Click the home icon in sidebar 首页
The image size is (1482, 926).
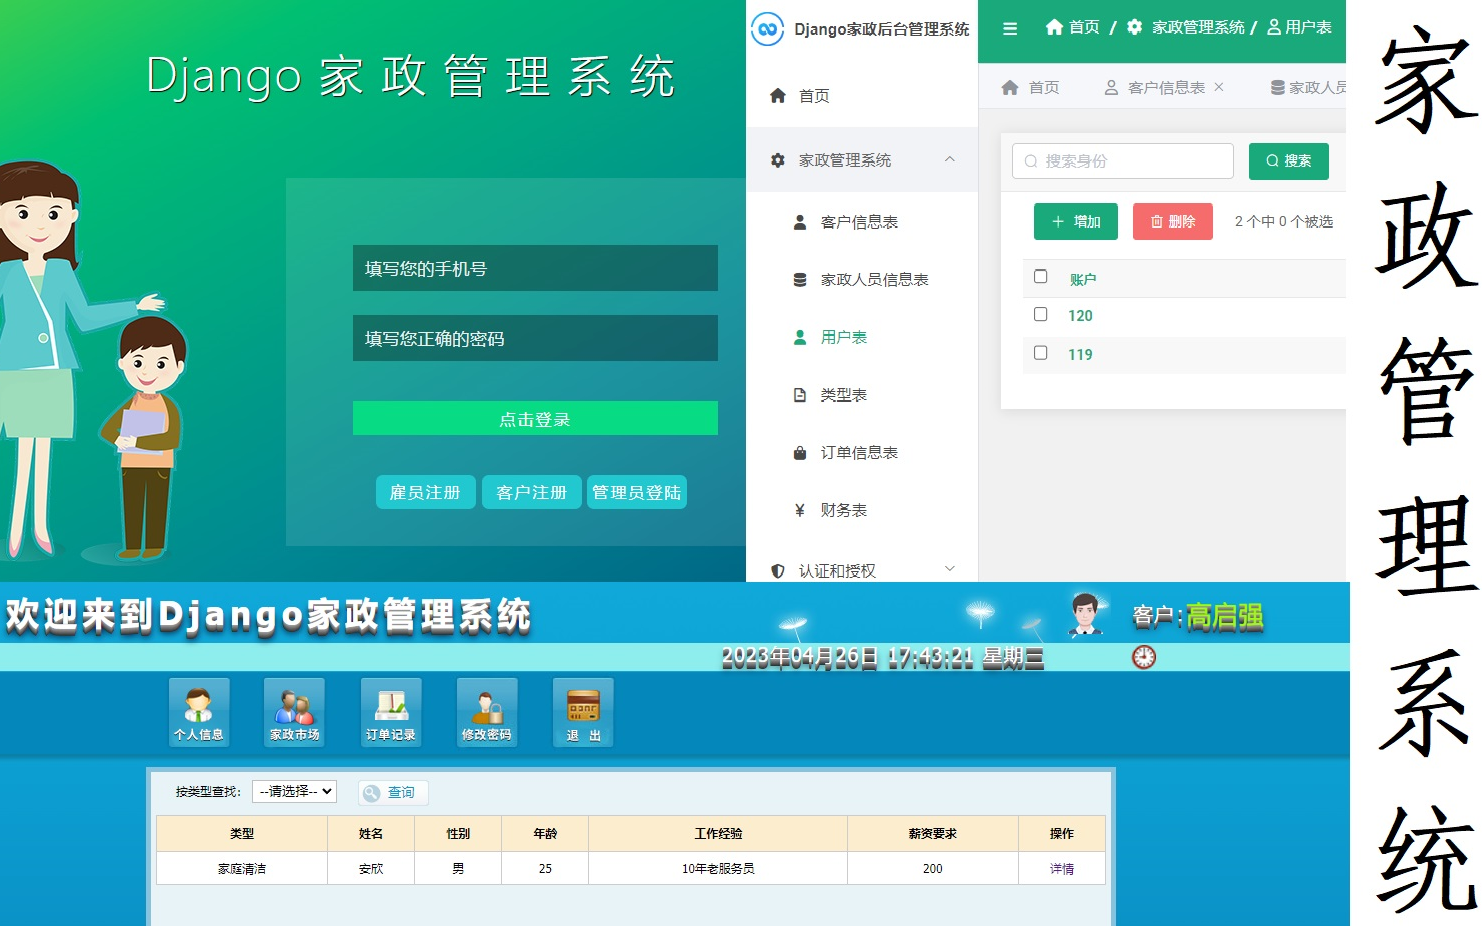778,96
